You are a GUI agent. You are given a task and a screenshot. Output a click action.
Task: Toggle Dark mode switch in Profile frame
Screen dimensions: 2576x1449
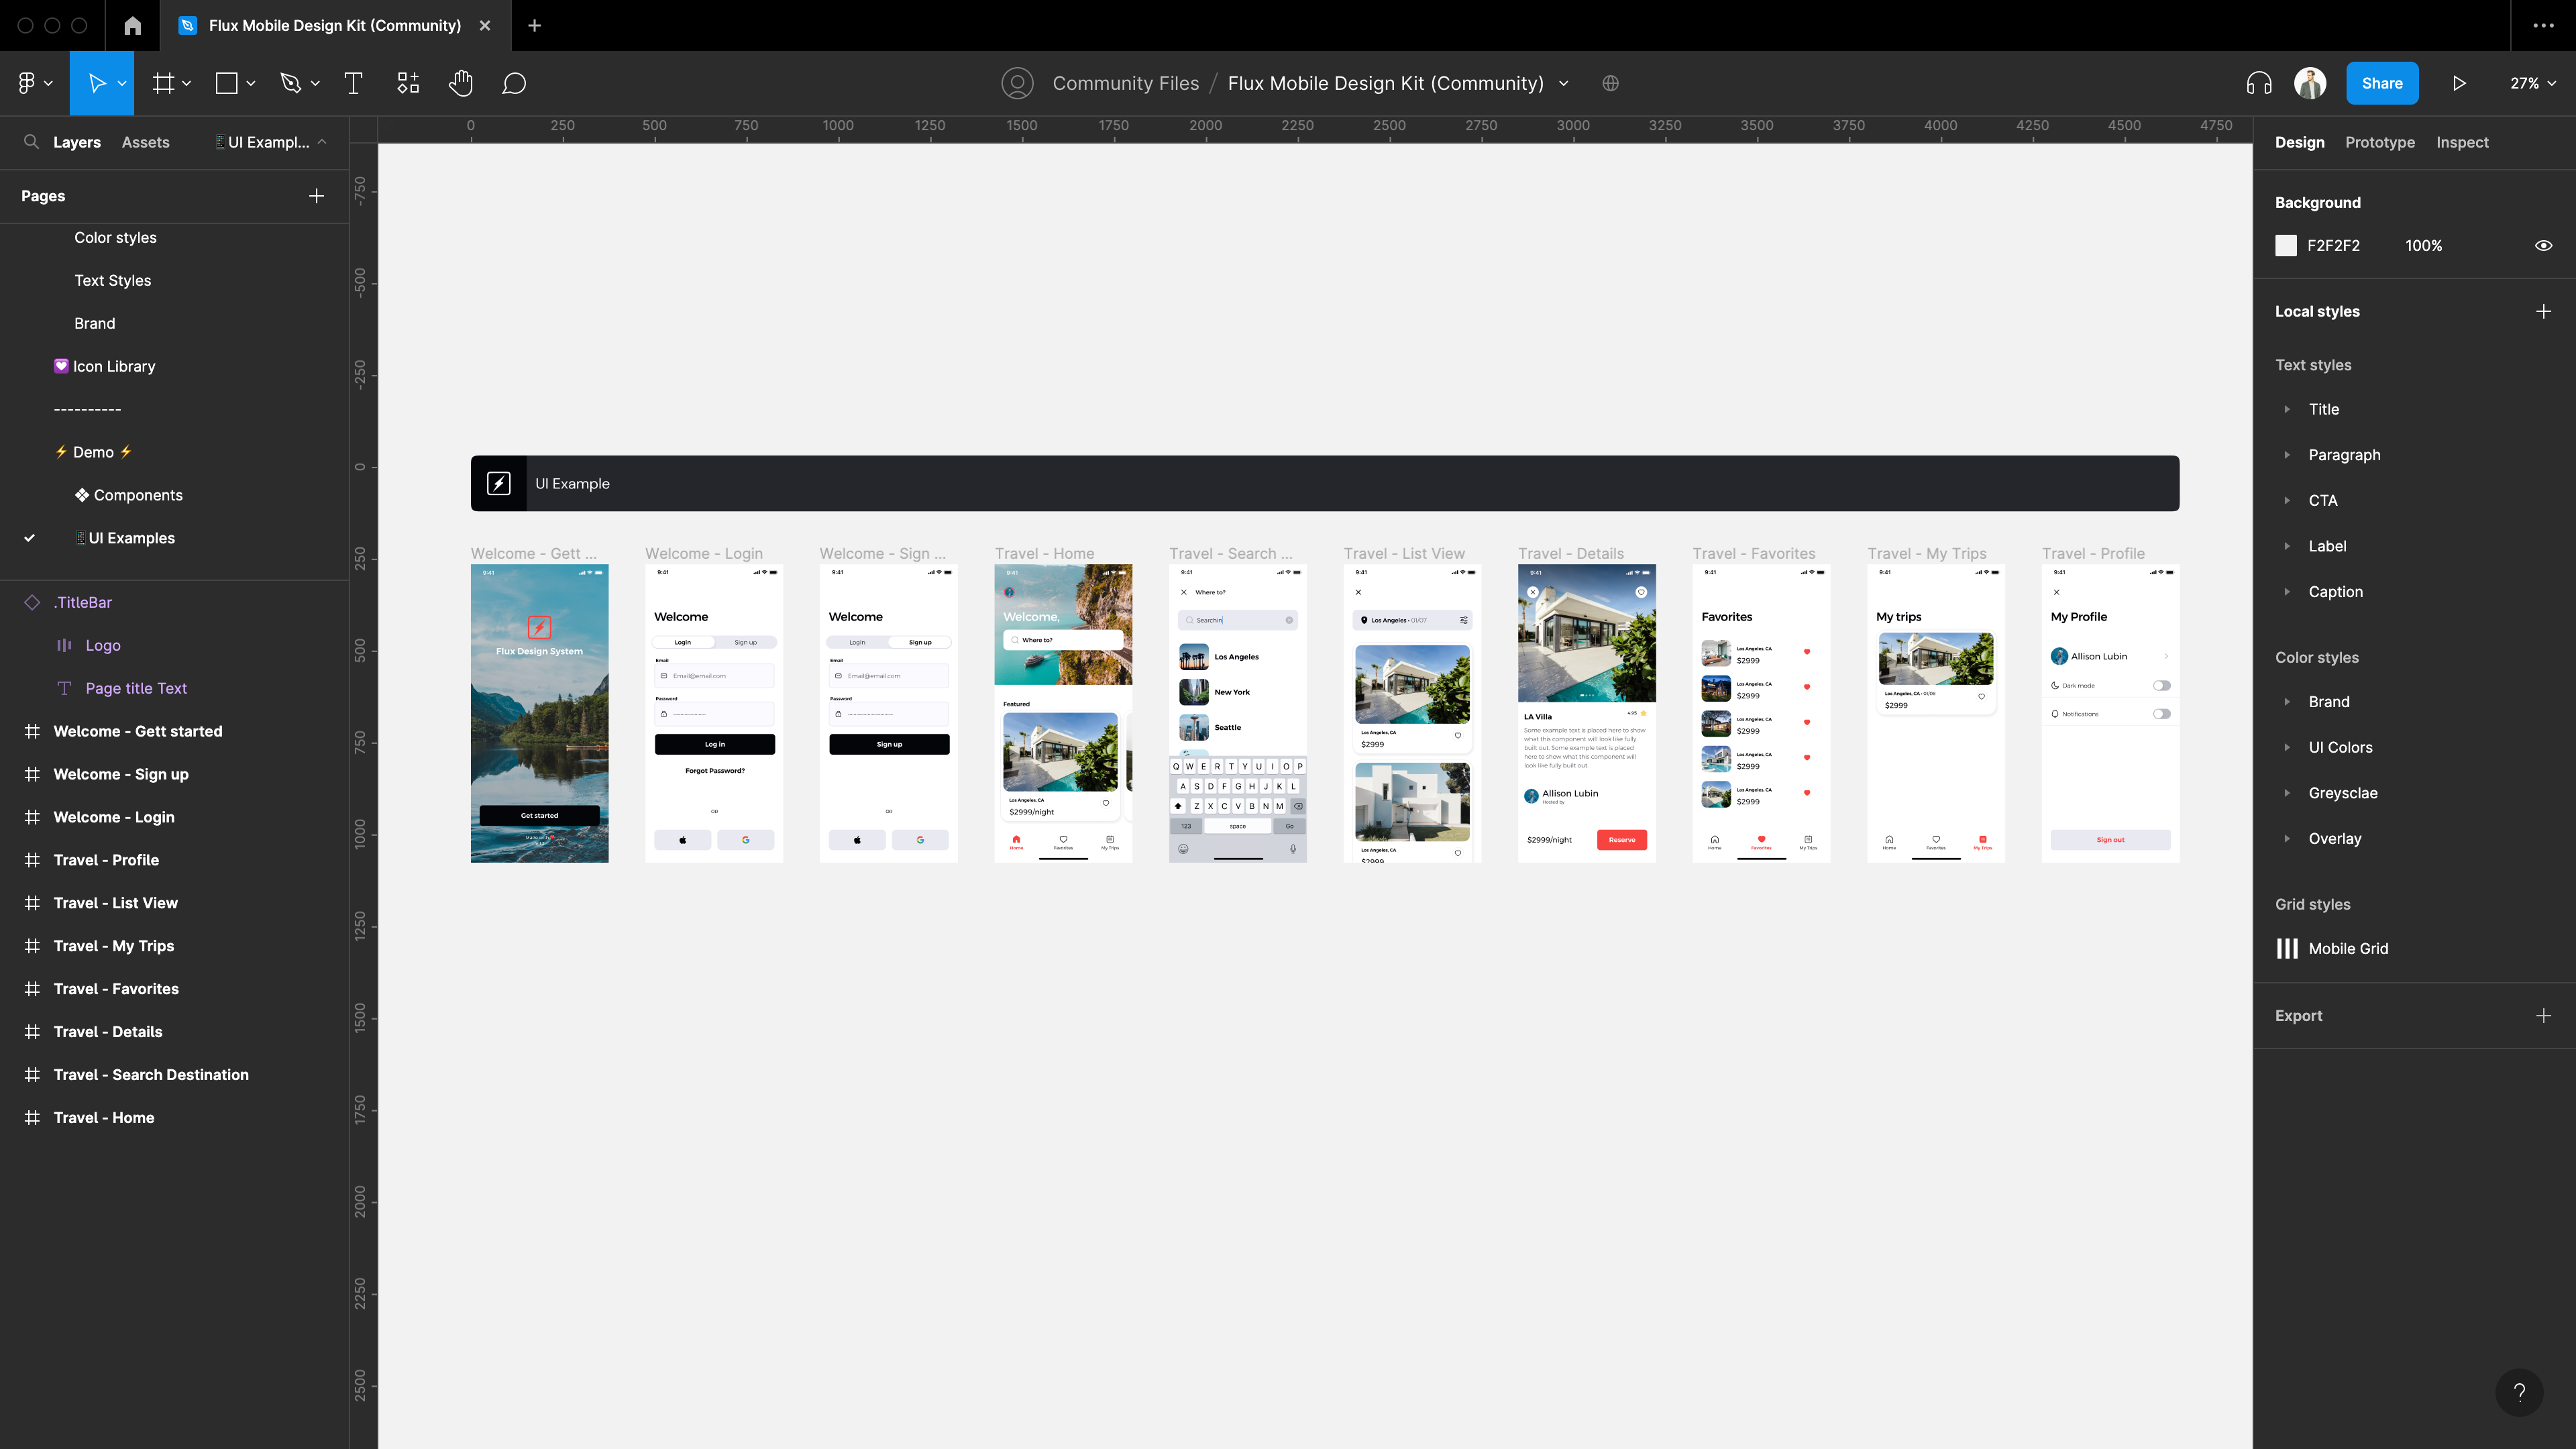[2161, 685]
